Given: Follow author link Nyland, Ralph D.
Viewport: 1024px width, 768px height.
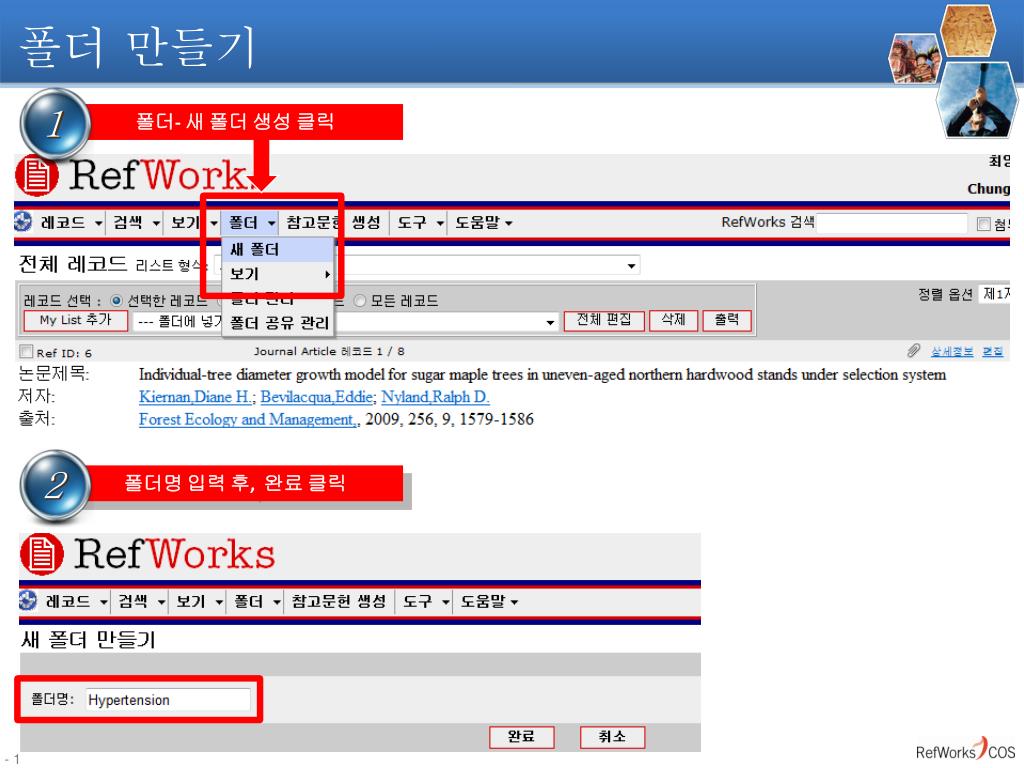Looking at the screenshot, I should point(435,396).
